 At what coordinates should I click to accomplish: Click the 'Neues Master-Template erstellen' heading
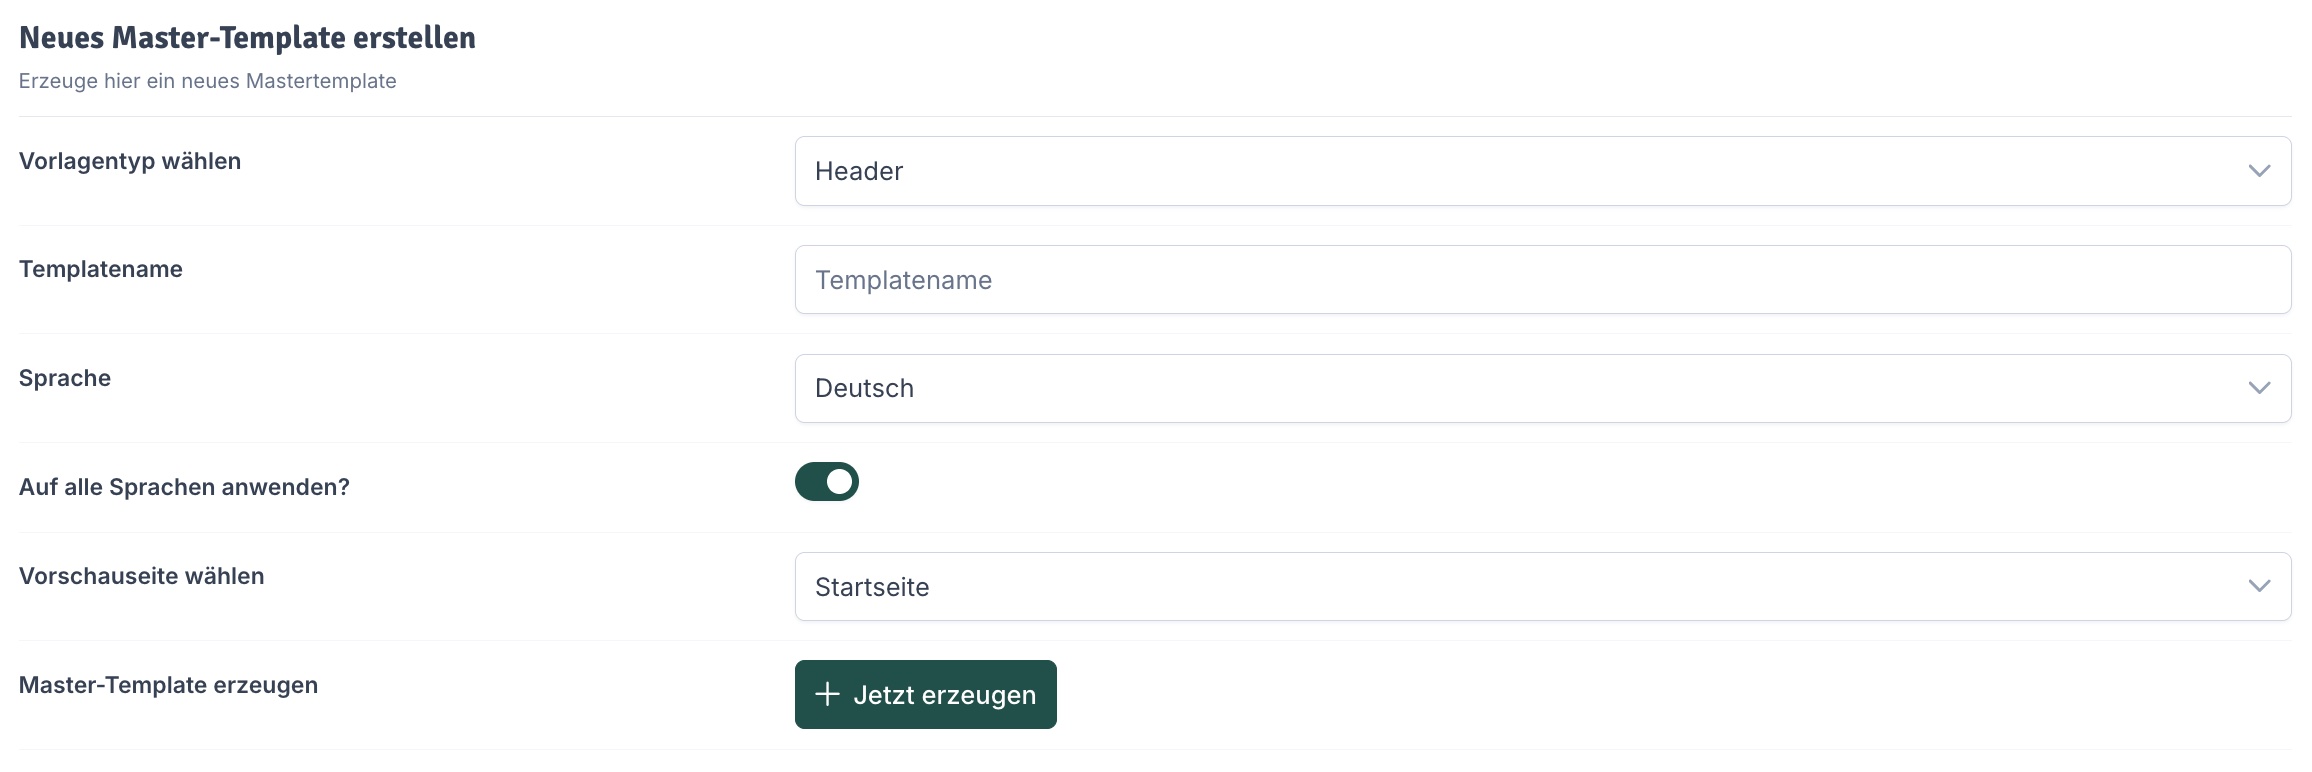coord(247,38)
